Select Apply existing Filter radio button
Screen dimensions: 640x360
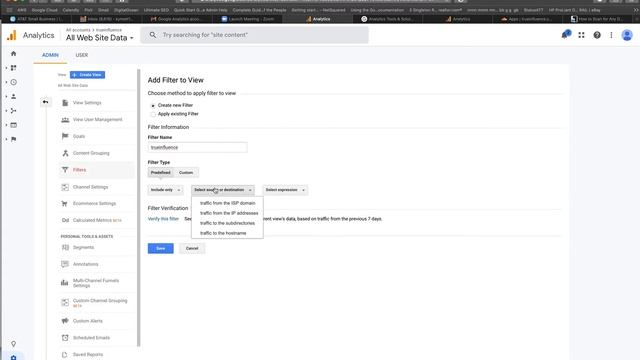[x=153, y=114]
